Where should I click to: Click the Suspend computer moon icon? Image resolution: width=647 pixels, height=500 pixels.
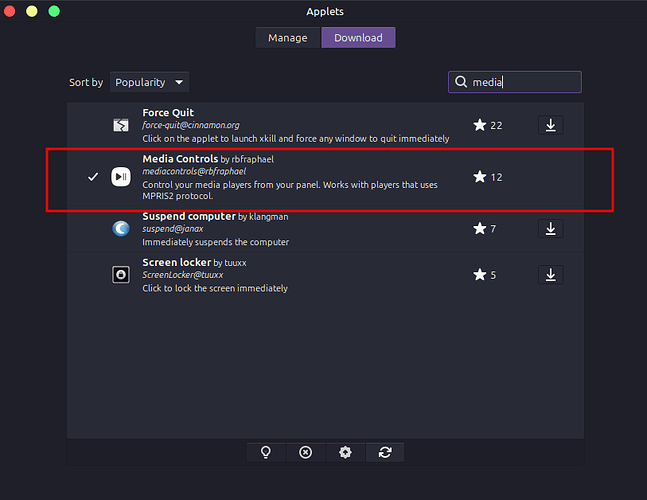[x=120, y=228]
